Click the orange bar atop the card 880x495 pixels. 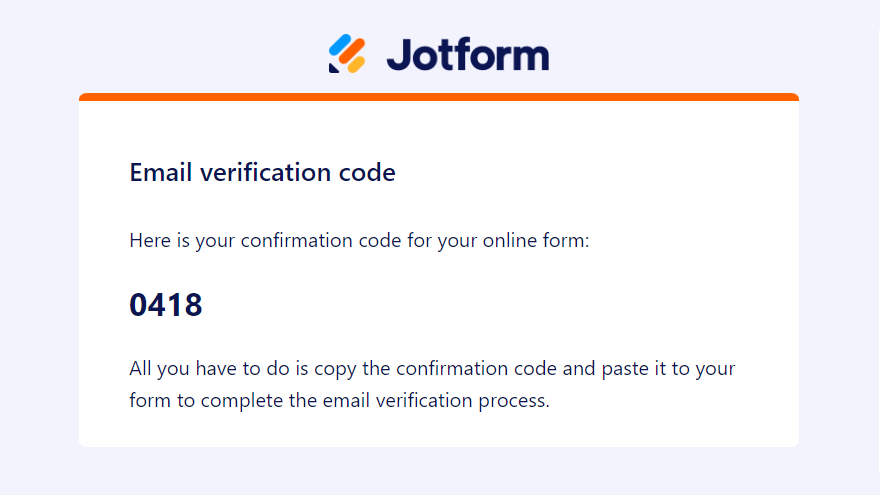(439, 97)
